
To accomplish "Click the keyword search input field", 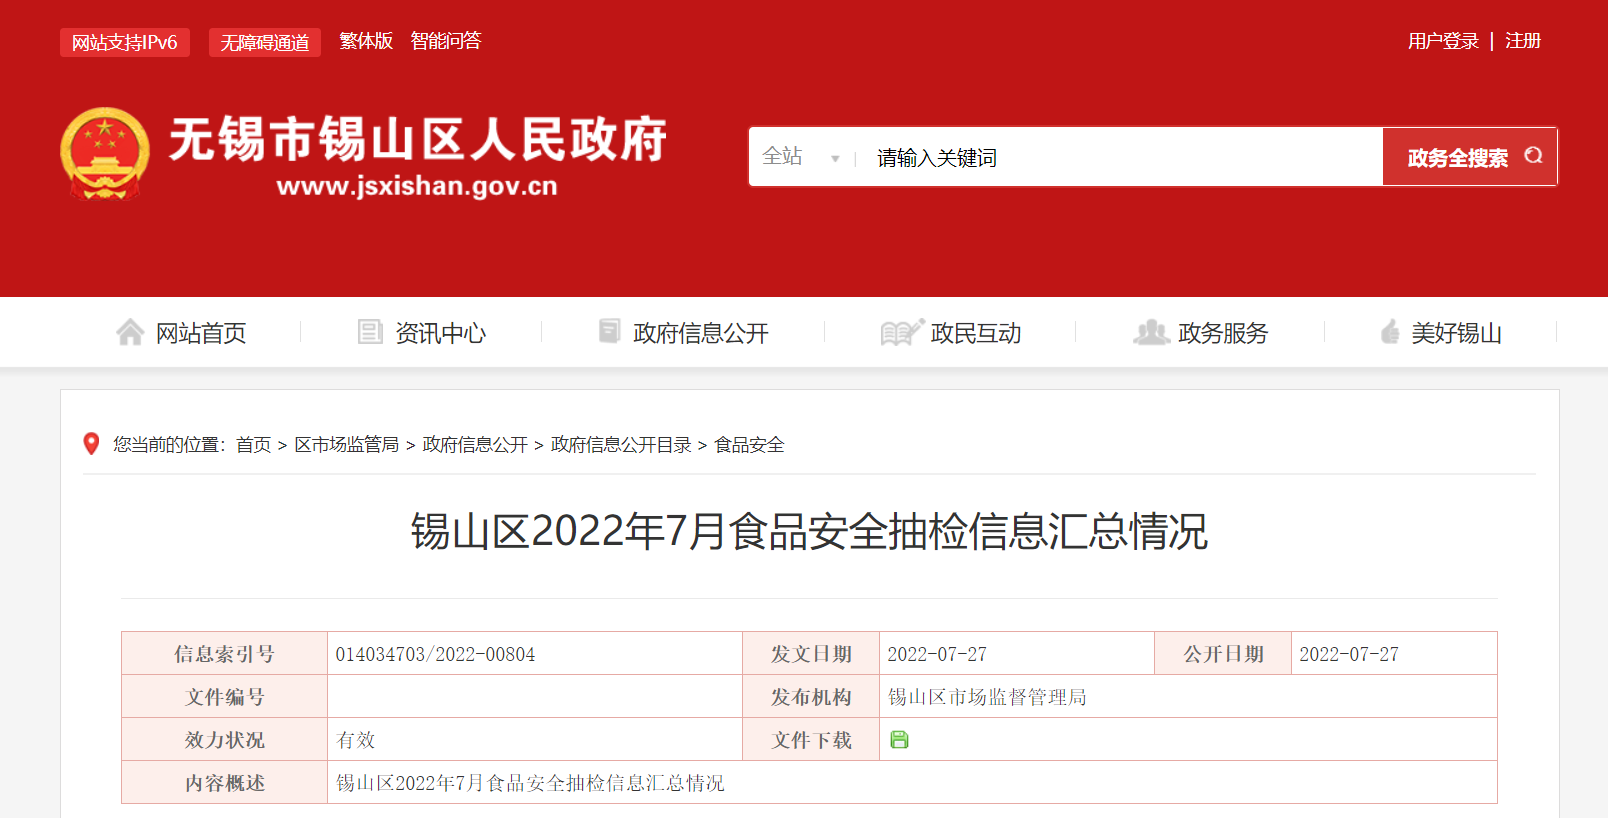I will click(1120, 157).
